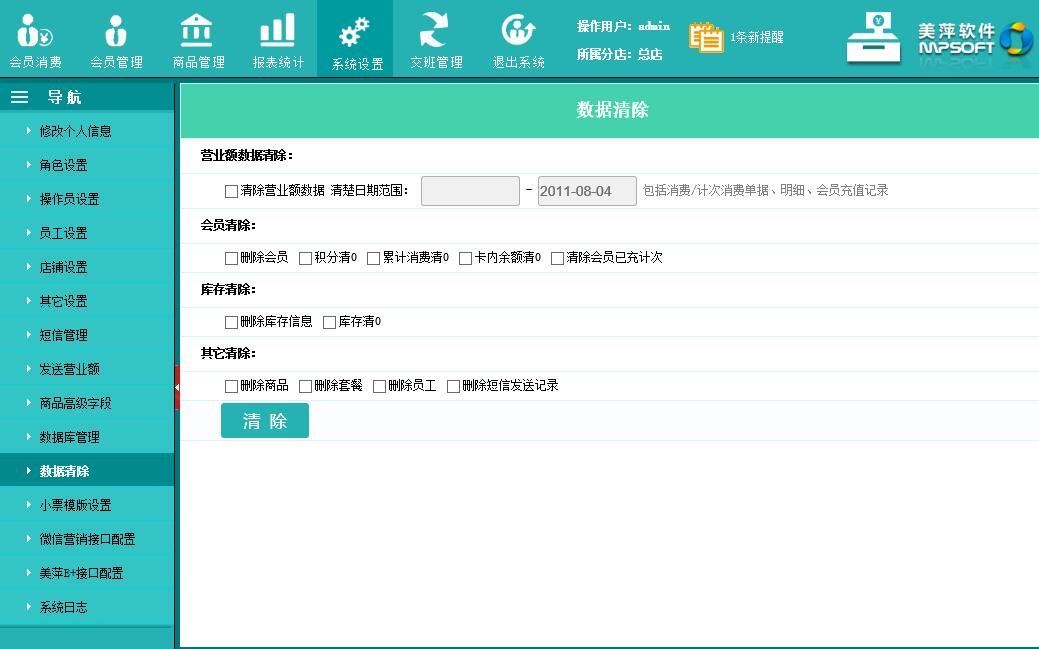Open the 1条新提醒 notepad reminder icon

706,37
